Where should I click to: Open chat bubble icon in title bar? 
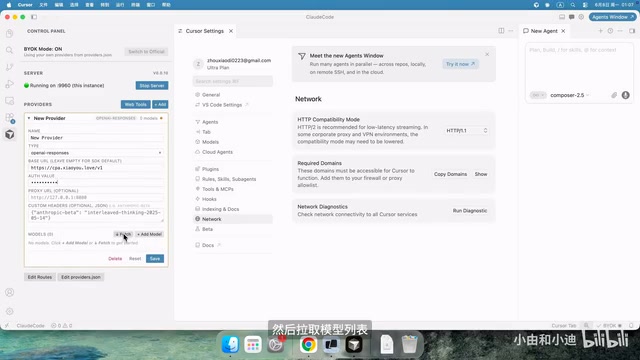(571, 17)
